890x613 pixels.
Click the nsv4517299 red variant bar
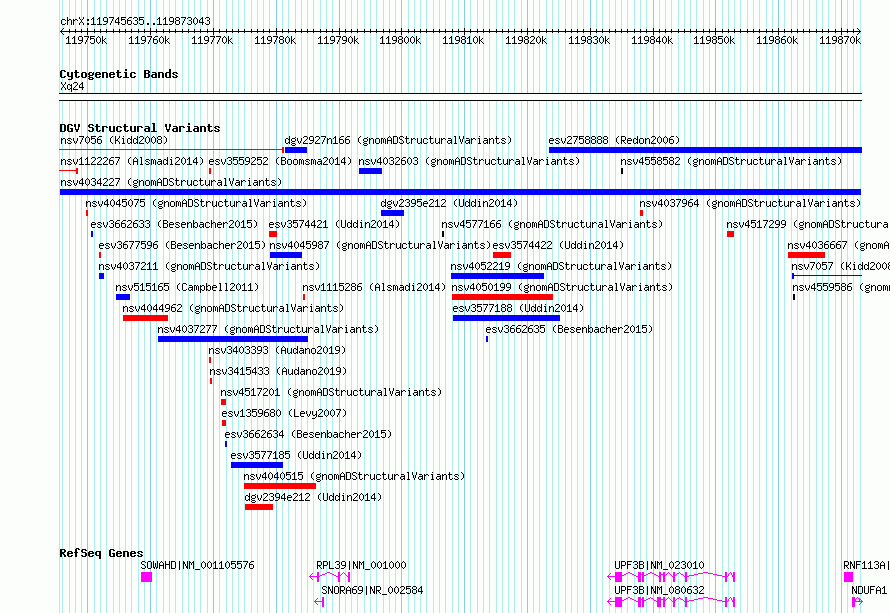[731, 234]
